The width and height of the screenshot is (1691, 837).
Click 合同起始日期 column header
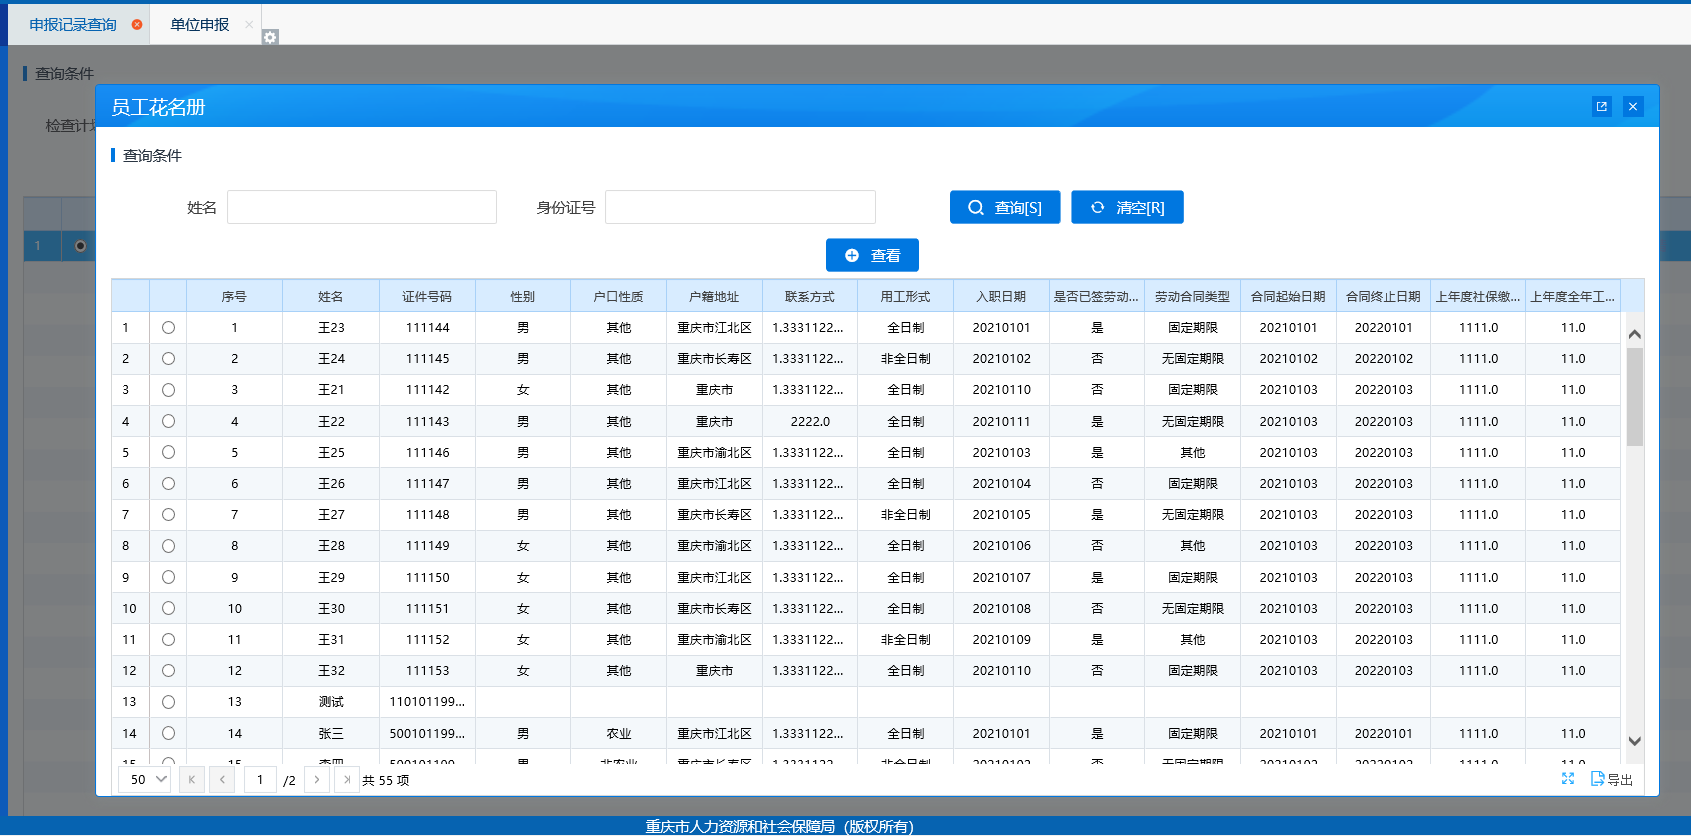pos(1288,297)
